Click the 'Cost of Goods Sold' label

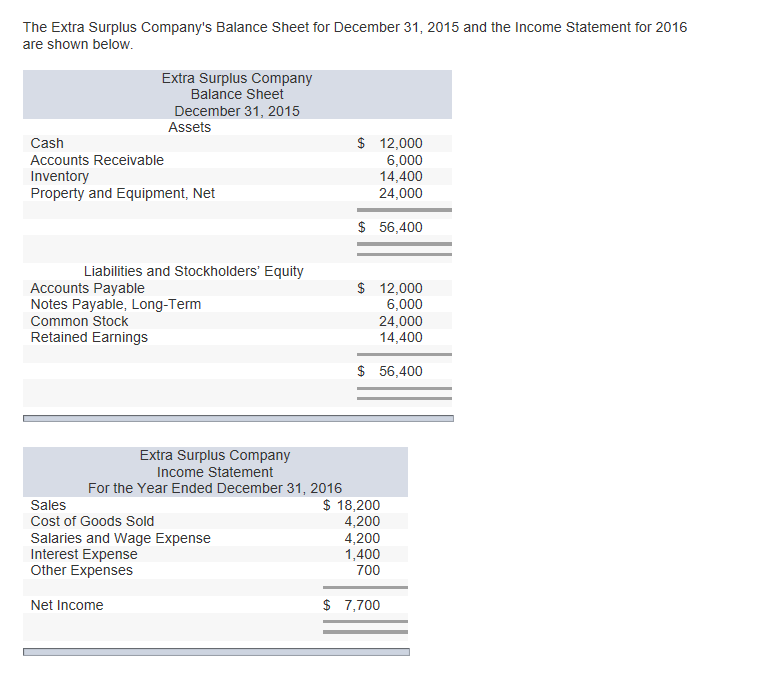coord(92,521)
